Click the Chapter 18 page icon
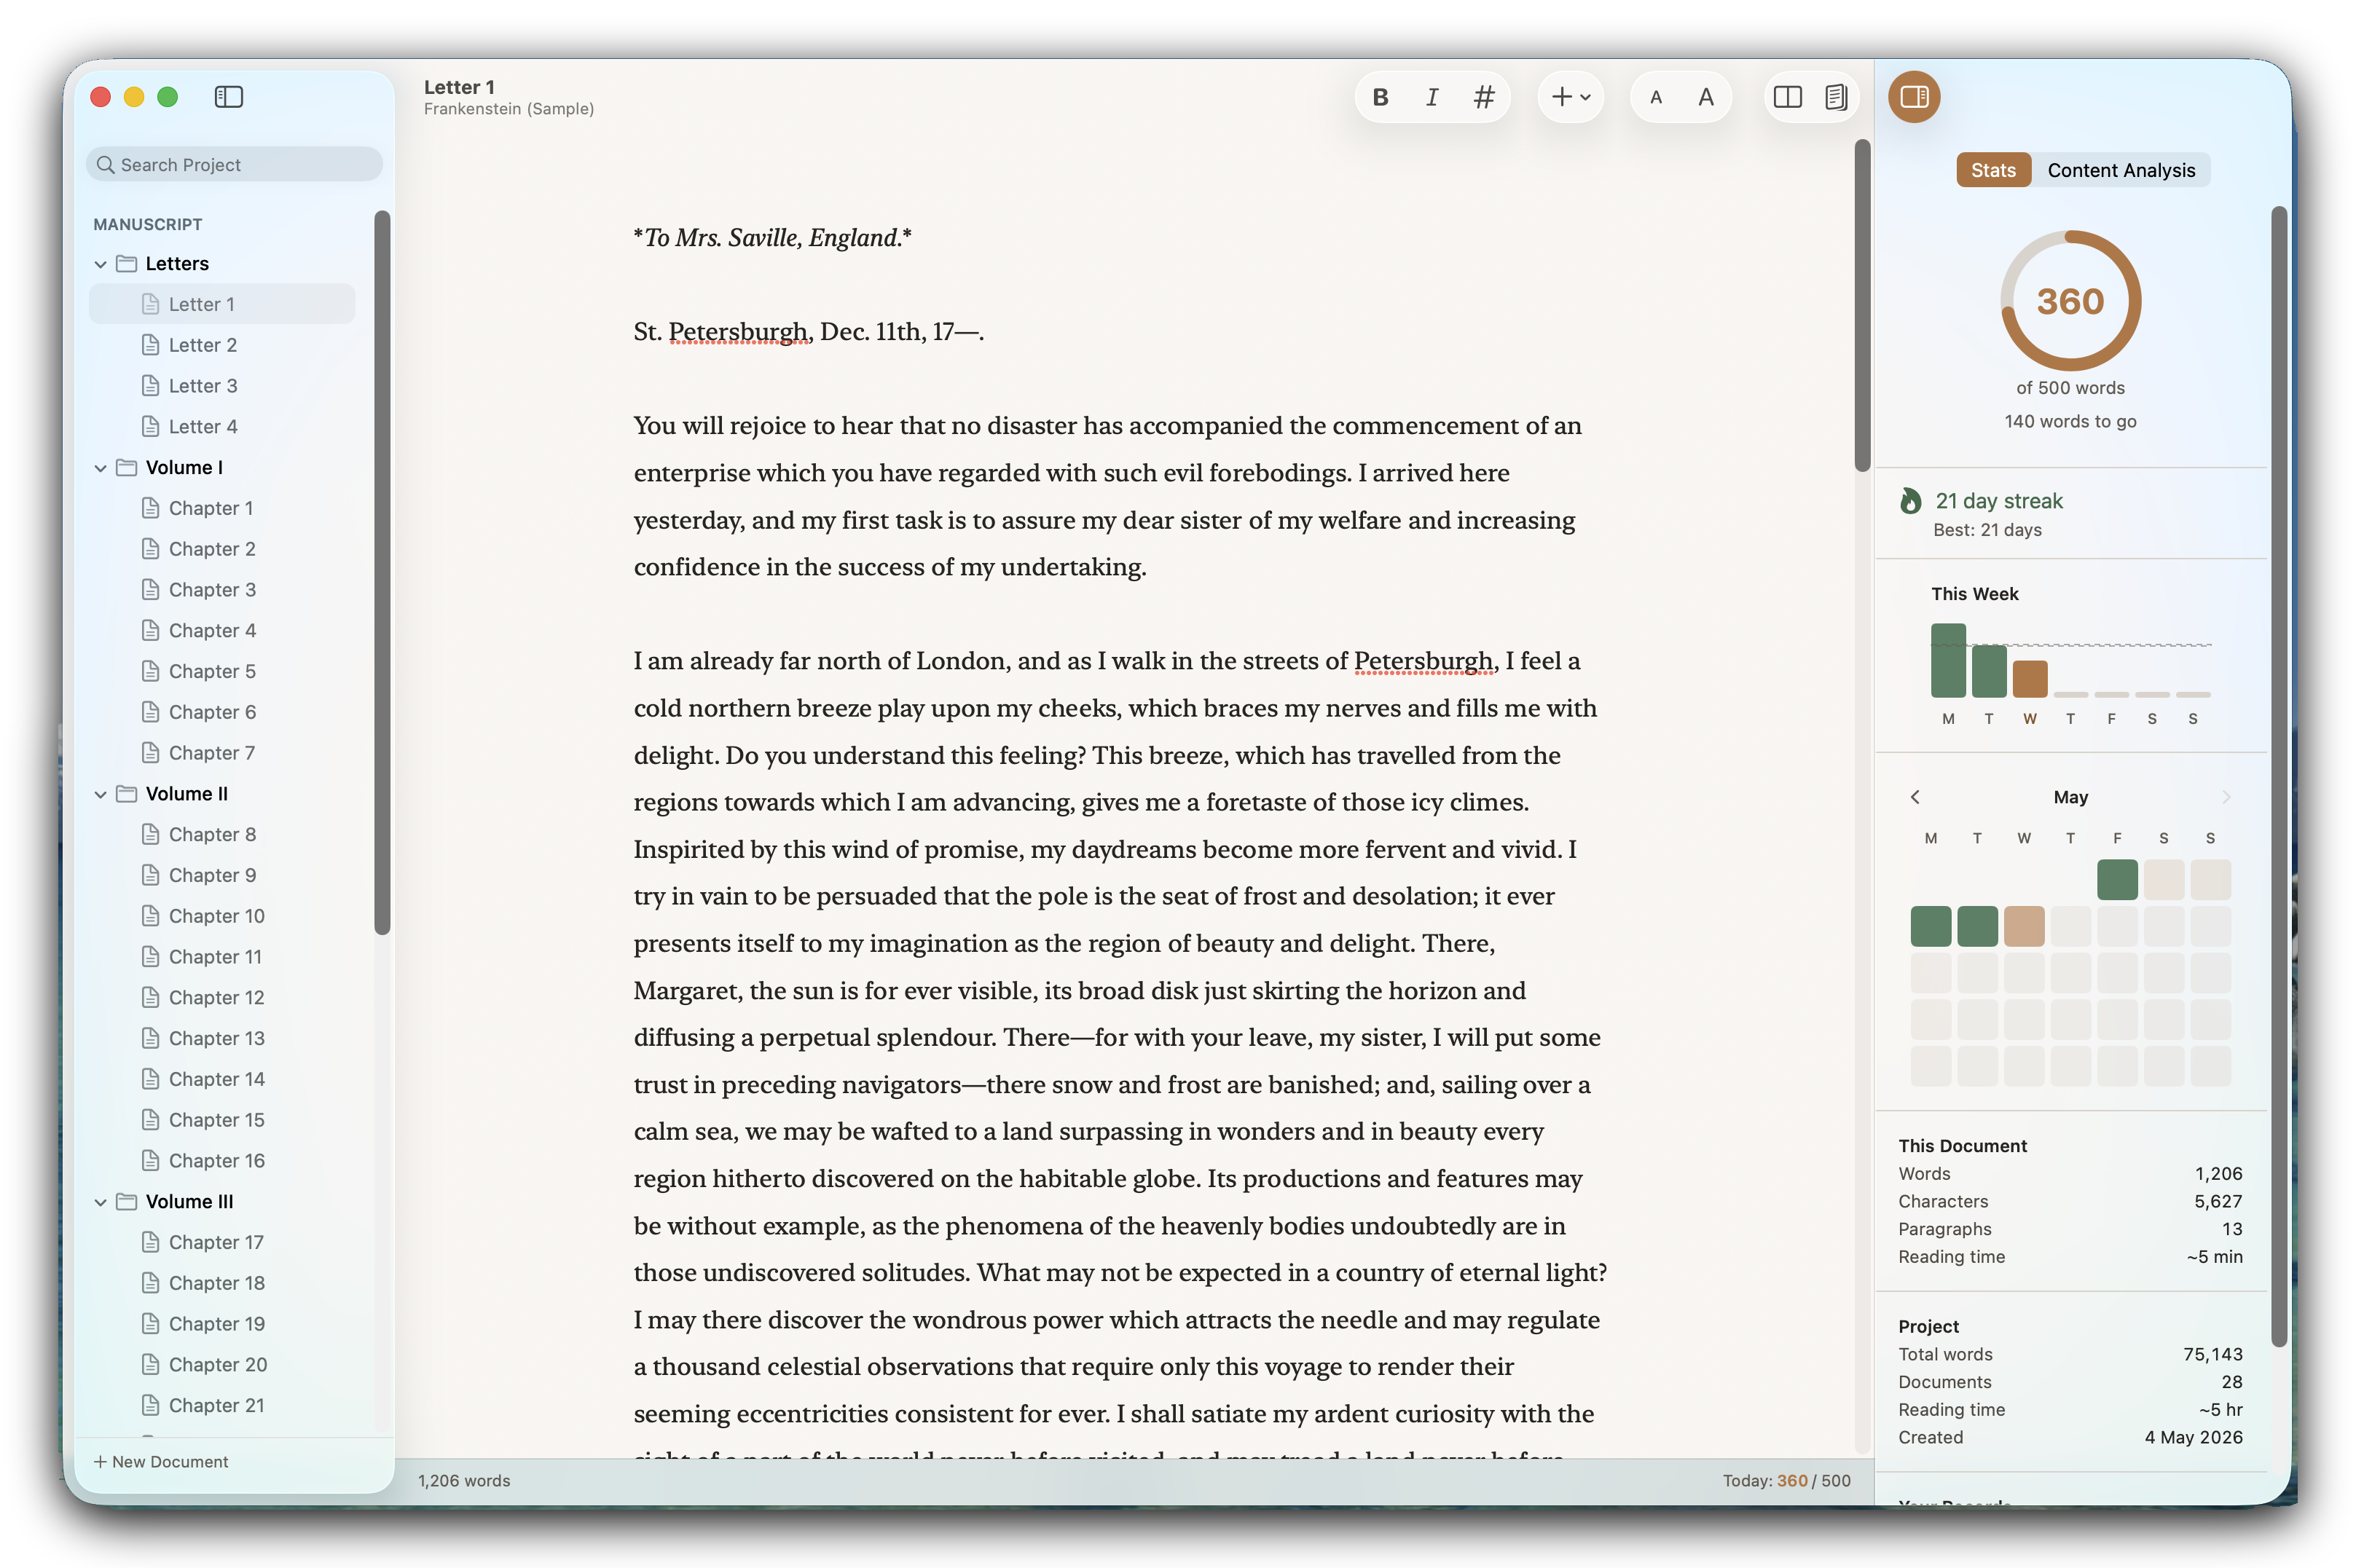This screenshot has height=1568, width=2356. [150, 1283]
